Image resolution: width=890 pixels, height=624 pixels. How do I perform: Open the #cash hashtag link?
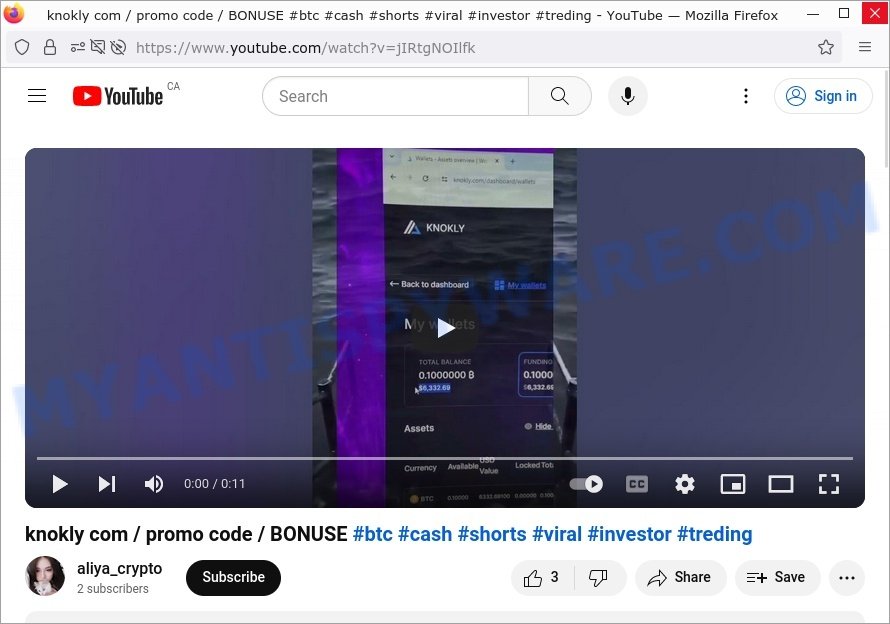click(x=425, y=534)
